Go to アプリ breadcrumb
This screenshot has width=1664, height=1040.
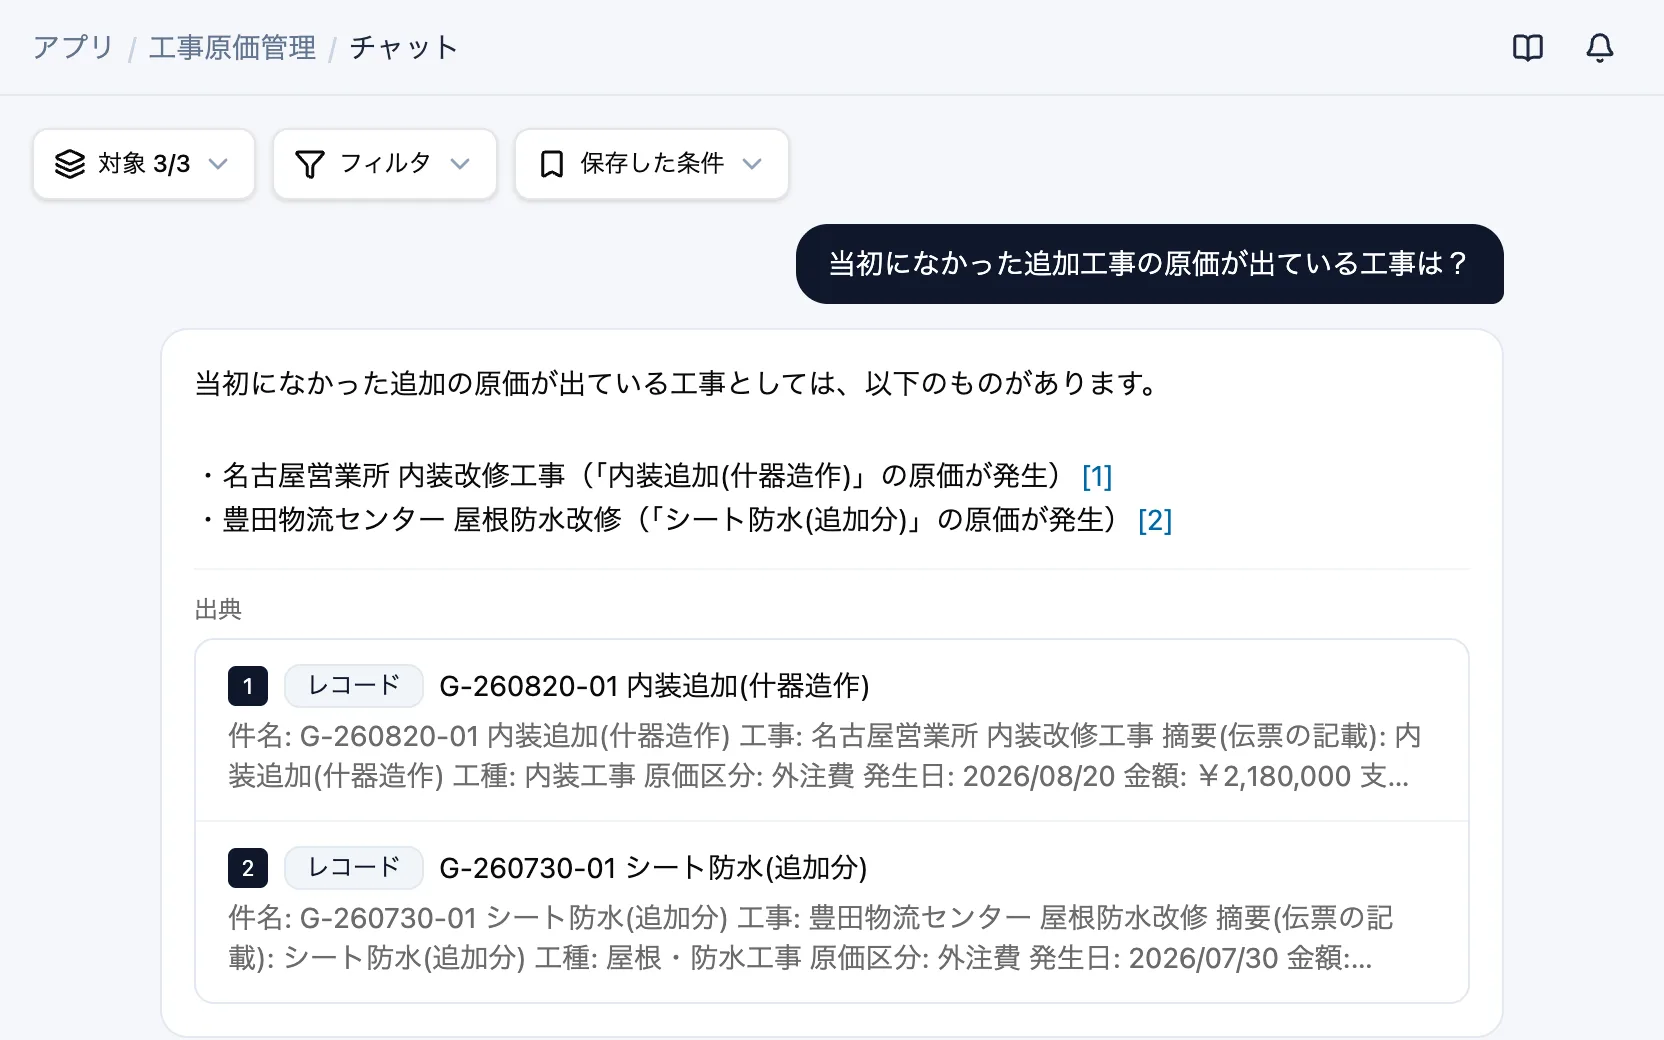point(73,48)
